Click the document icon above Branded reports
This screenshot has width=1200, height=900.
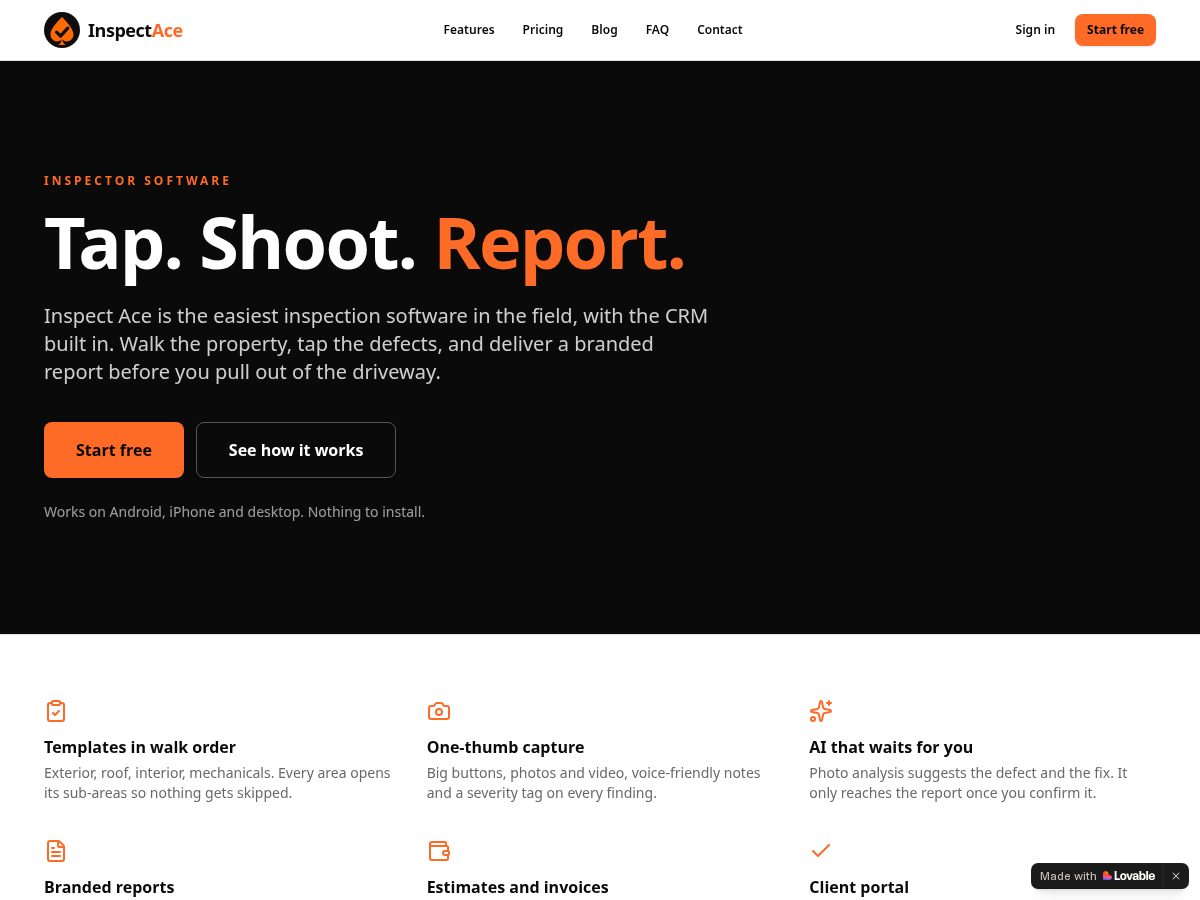coord(56,851)
